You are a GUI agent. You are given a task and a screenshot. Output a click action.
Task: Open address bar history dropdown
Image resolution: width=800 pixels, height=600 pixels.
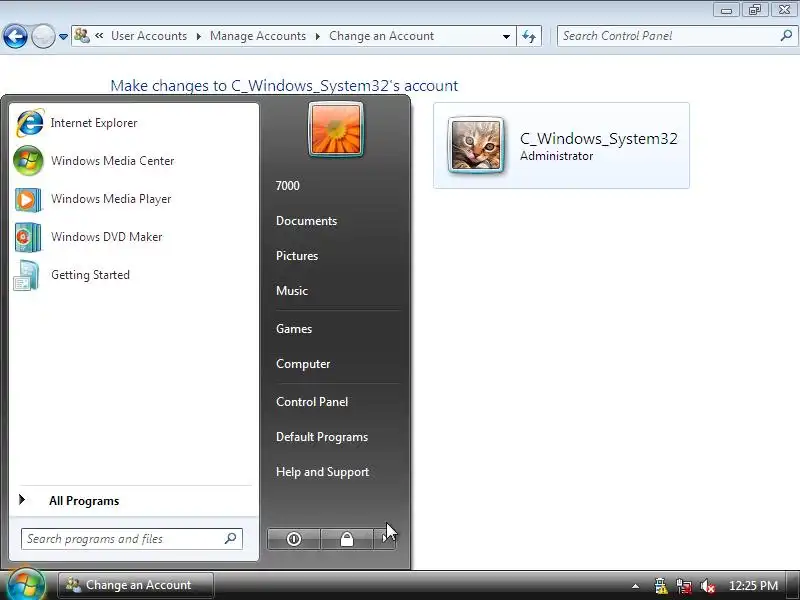point(506,37)
